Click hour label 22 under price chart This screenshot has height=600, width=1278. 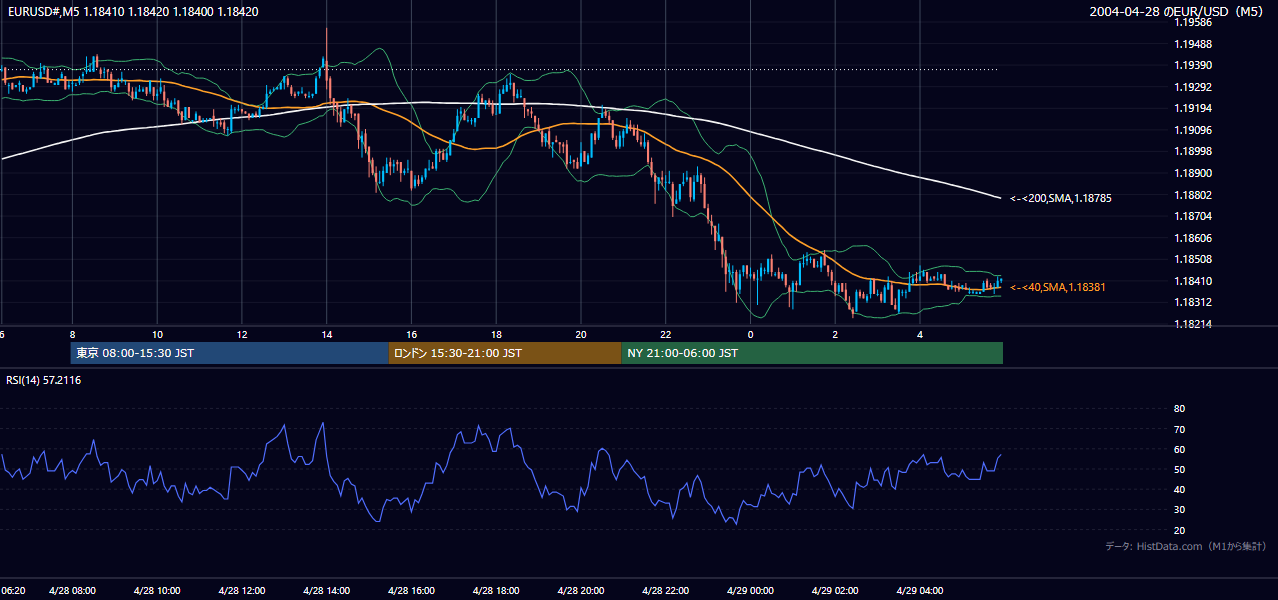(x=666, y=334)
